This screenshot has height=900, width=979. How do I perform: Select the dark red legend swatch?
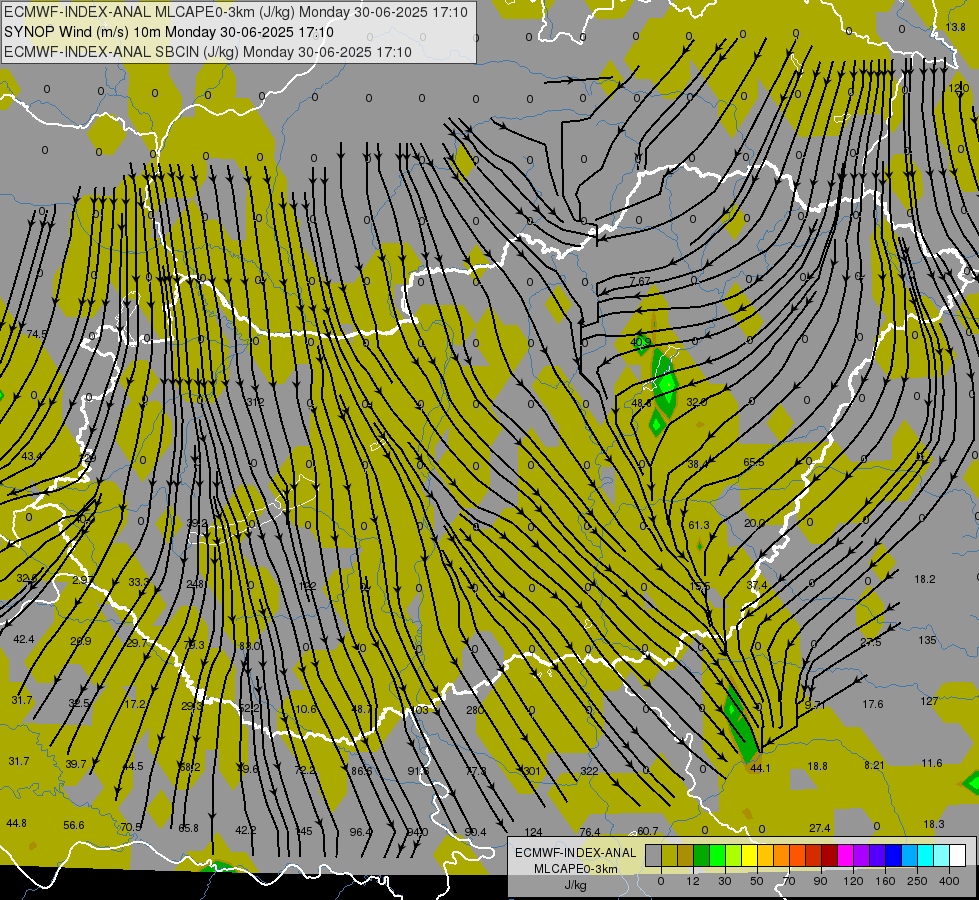pyautogui.click(x=830, y=856)
